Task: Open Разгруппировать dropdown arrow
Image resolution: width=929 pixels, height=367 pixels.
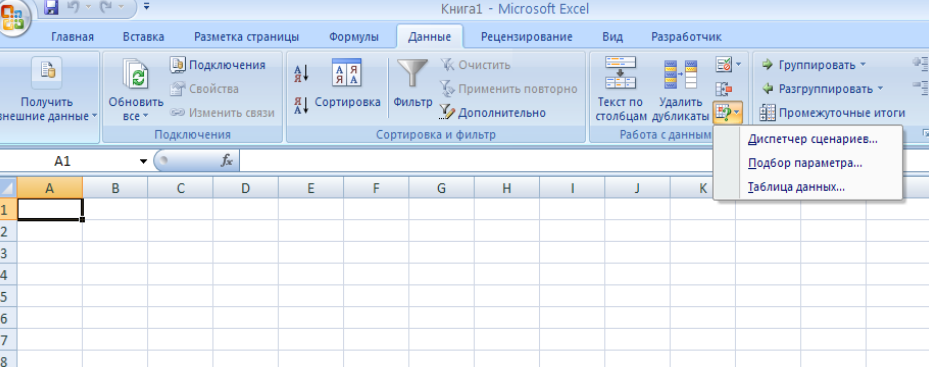Action: coord(880,89)
